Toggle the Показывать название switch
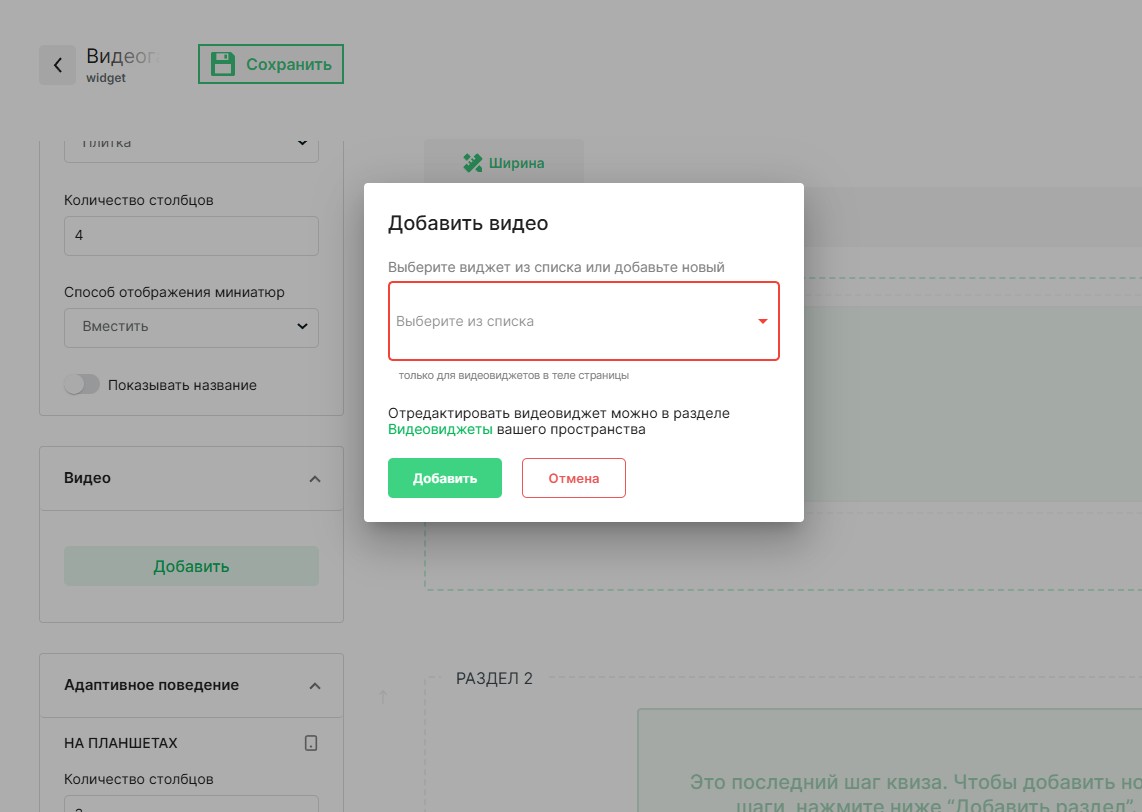The width and height of the screenshot is (1142, 812). [82, 385]
